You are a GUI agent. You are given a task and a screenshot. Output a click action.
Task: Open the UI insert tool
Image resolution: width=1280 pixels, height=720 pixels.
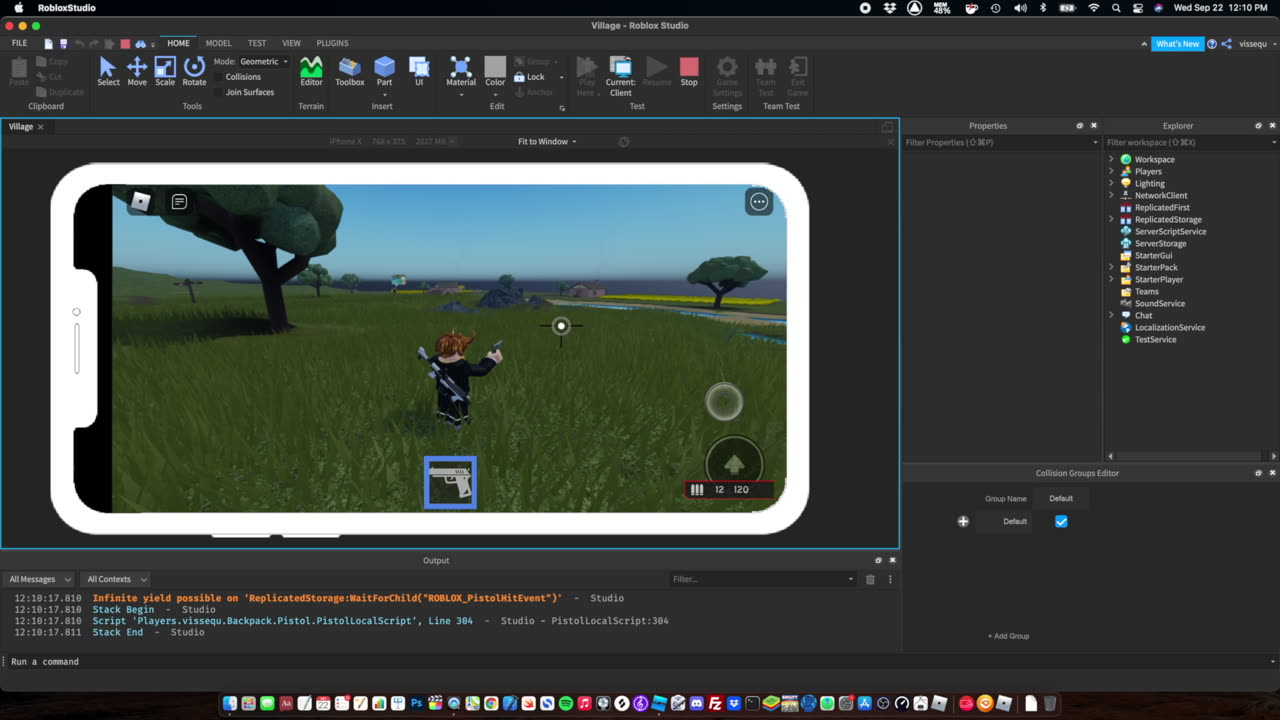(419, 71)
